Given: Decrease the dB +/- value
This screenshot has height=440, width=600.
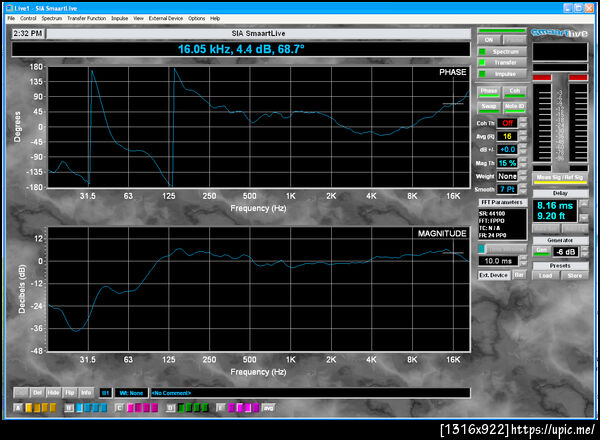Looking at the screenshot, I should [523, 152].
